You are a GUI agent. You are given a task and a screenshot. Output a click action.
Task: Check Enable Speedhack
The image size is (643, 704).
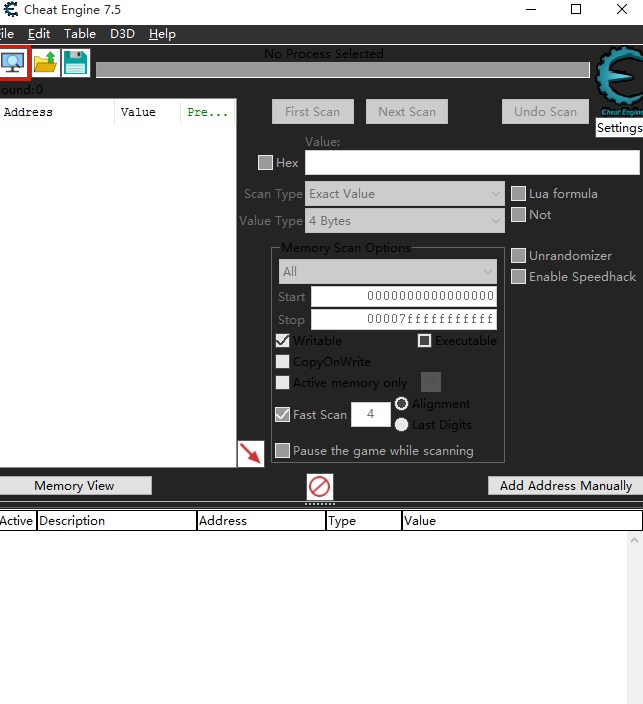pyautogui.click(x=518, y=277)
